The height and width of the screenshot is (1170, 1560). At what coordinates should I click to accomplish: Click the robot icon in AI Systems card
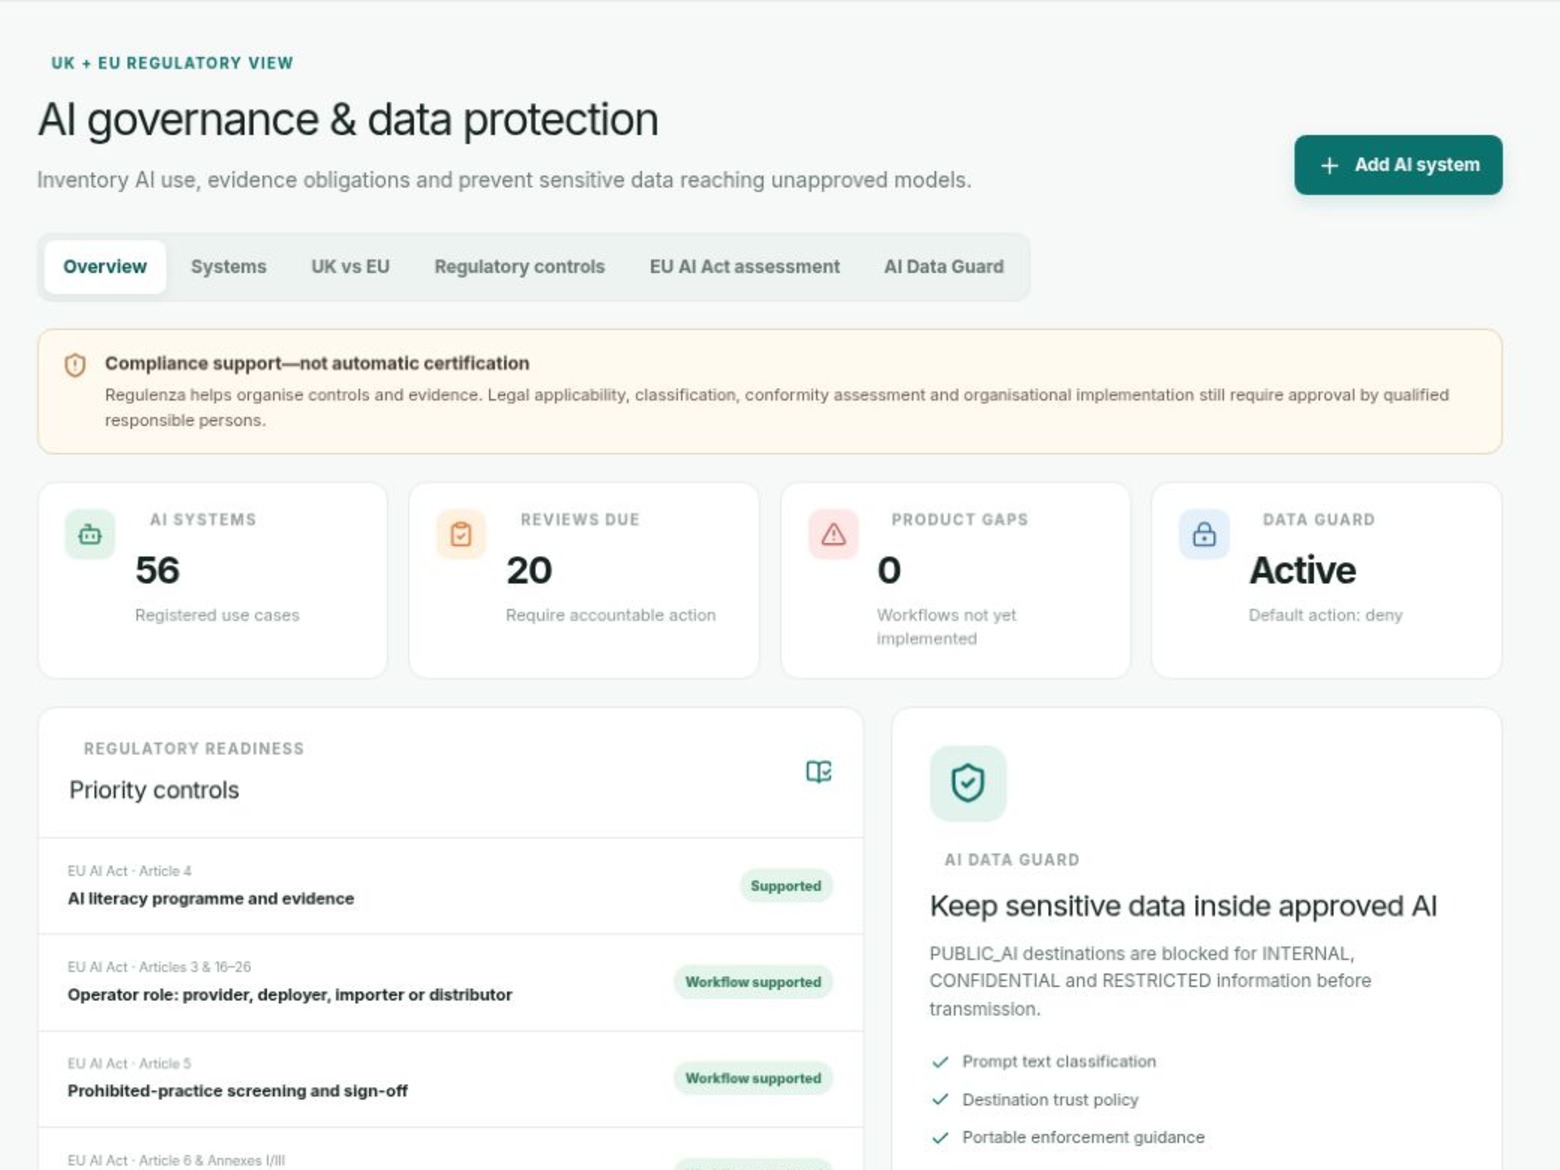click(90, 535)
